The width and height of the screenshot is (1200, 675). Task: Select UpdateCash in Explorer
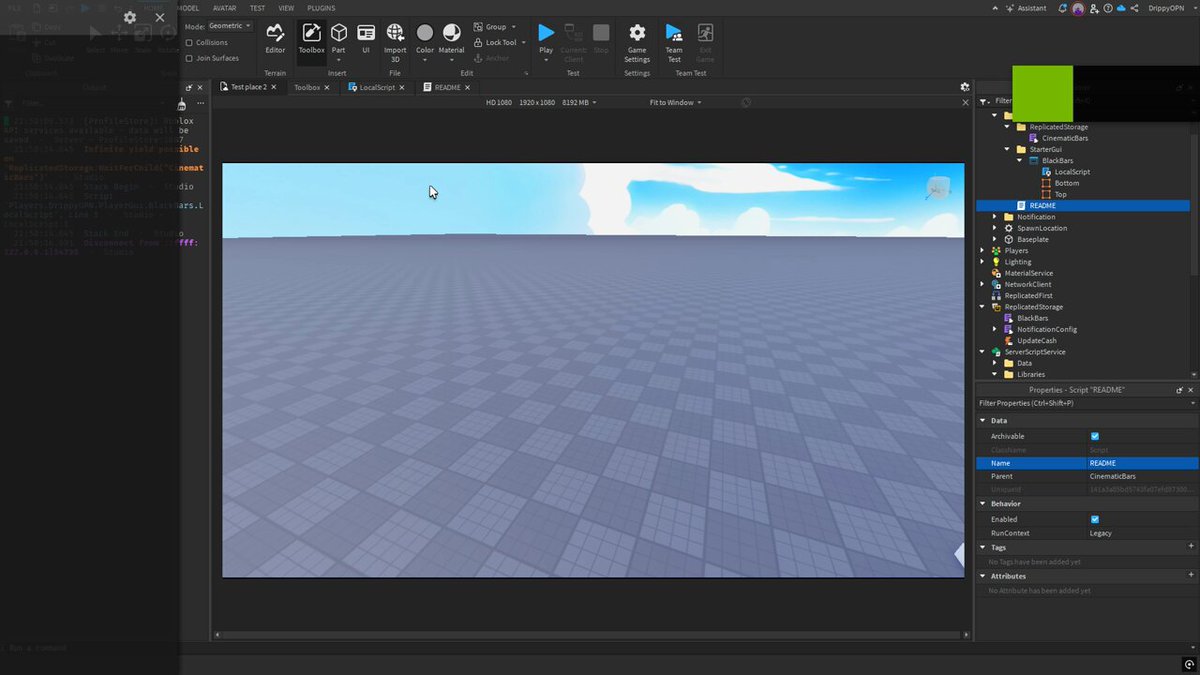coord(1036,341)
